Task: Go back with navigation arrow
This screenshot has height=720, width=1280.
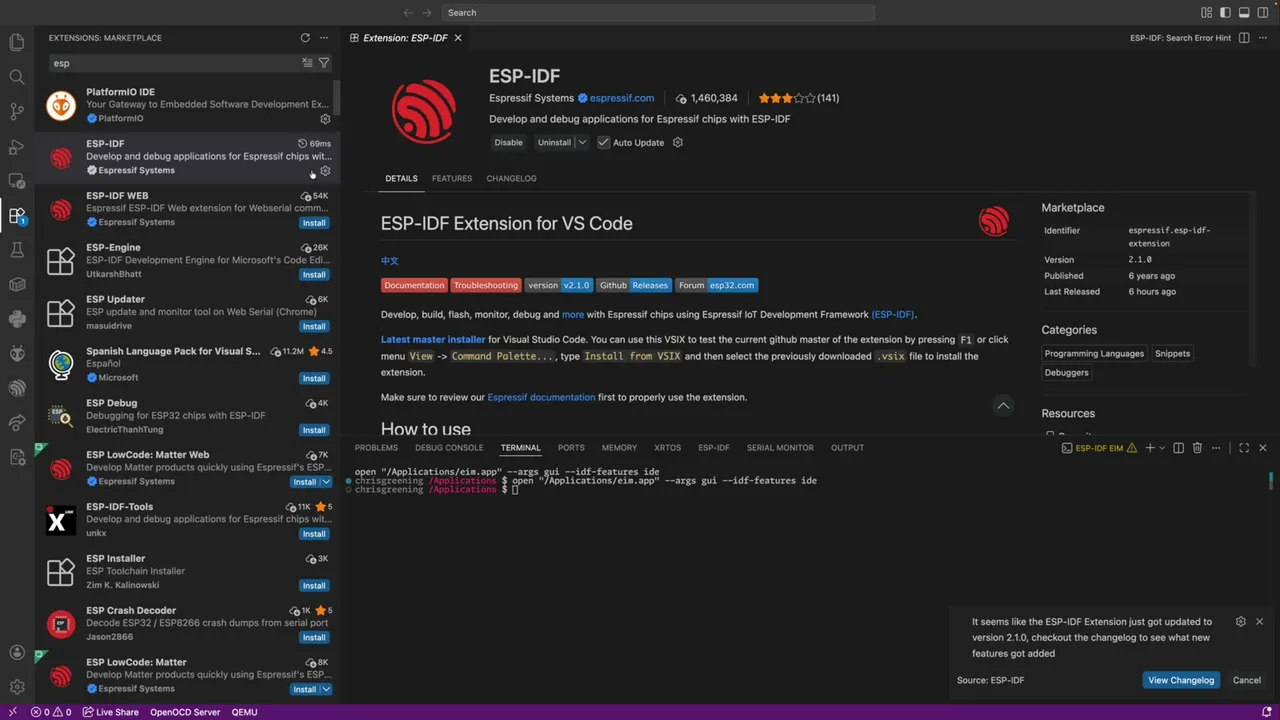Action: 408,13
